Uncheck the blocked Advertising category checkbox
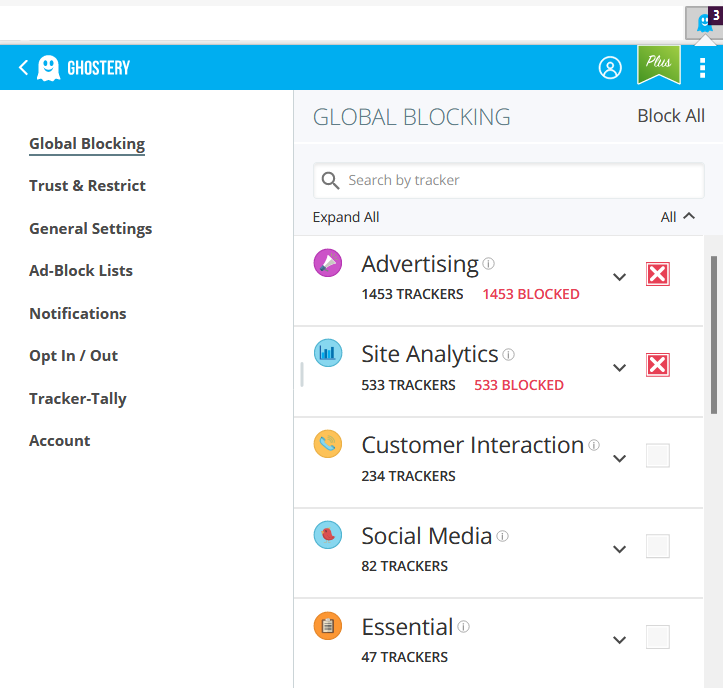 point(658,274)
